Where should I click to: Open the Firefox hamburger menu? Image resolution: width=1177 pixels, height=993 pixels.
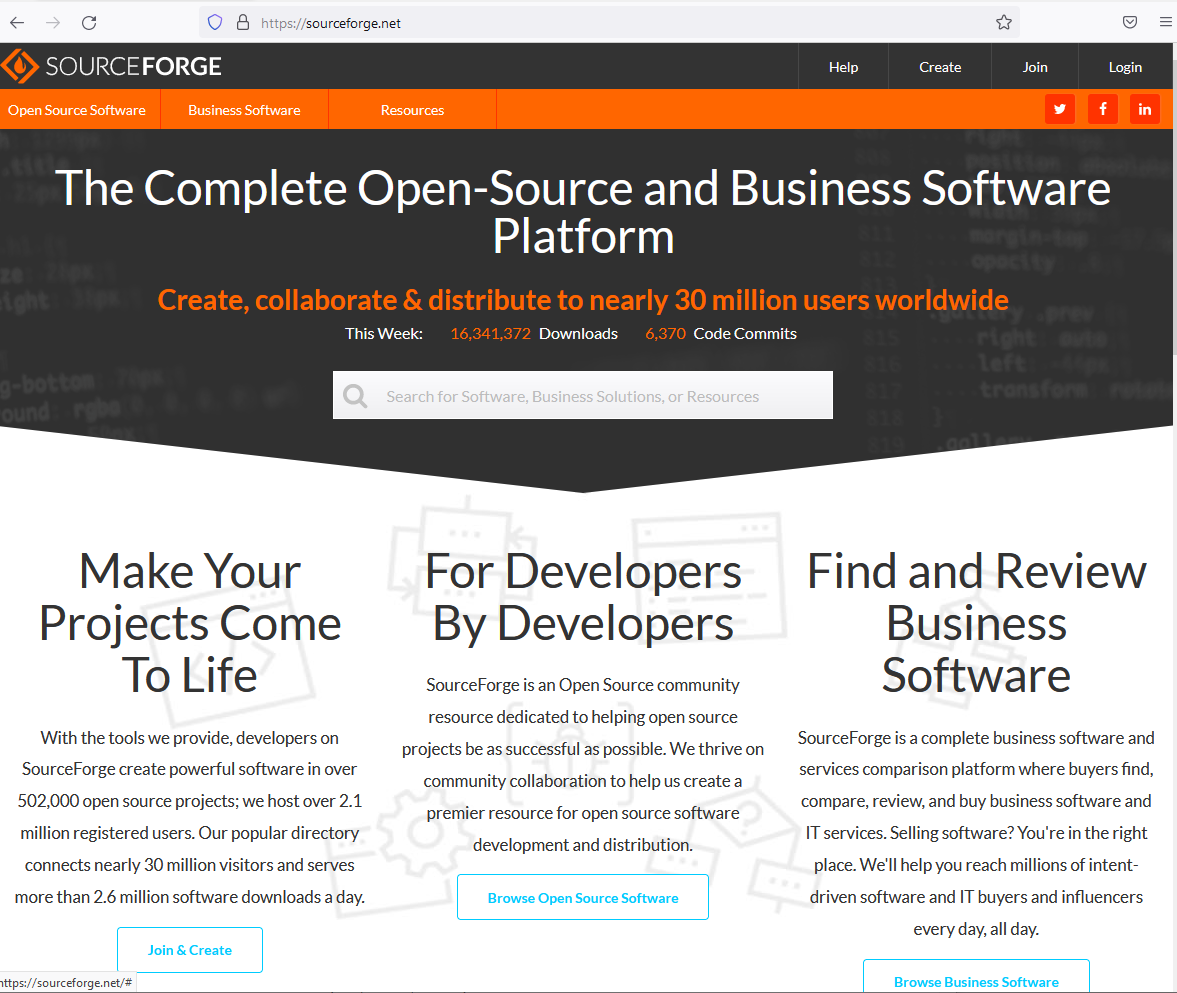coord(1164,21)
